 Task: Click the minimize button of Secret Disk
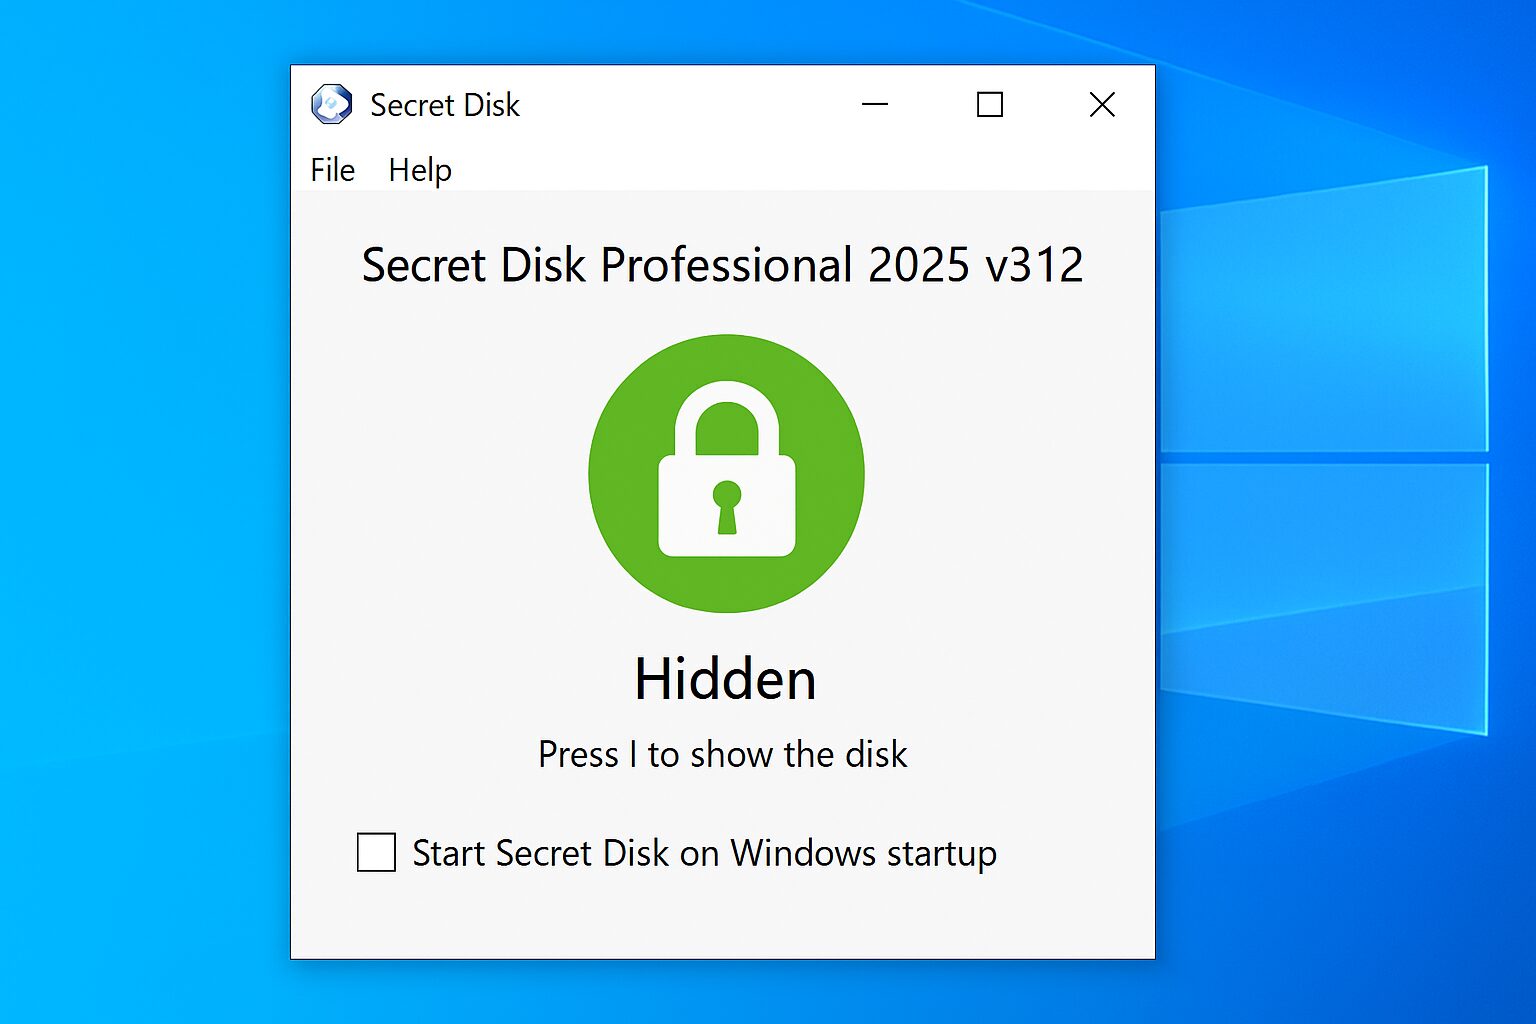pyautogui.click(x=875, y=104)
